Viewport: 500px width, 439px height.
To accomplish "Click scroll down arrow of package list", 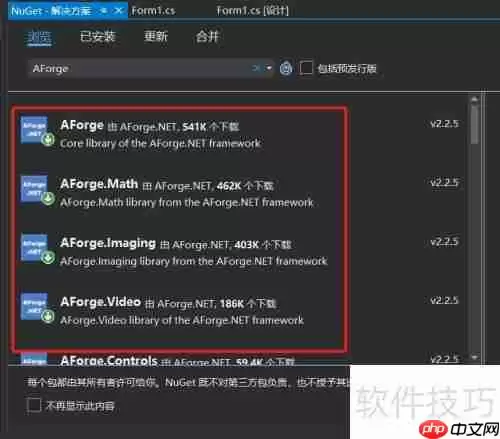I will (x=474, y=358).
